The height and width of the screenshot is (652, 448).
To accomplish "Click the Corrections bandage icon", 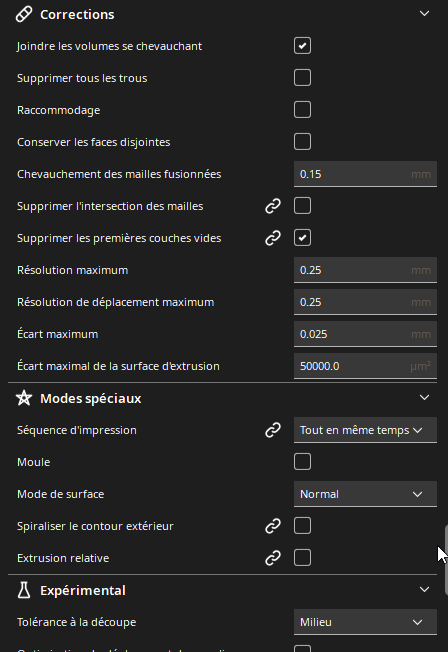I will pos(24,14).
